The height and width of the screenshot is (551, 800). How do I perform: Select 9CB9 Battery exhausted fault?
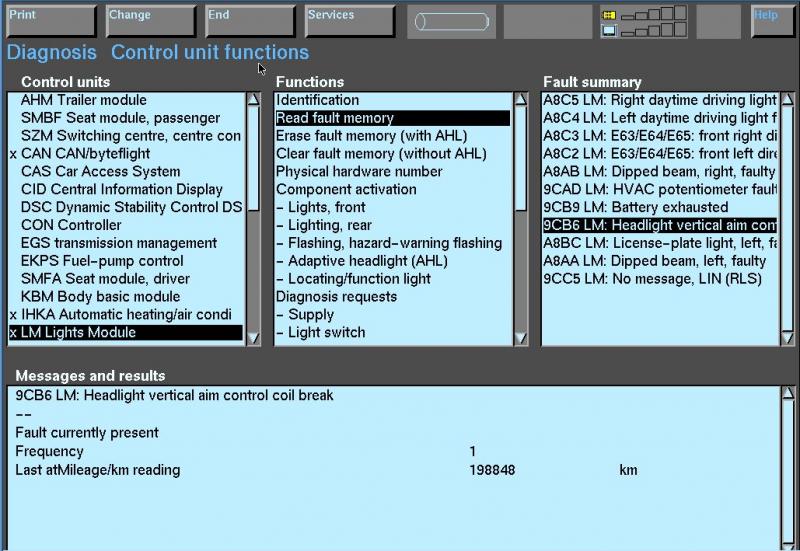636,208
